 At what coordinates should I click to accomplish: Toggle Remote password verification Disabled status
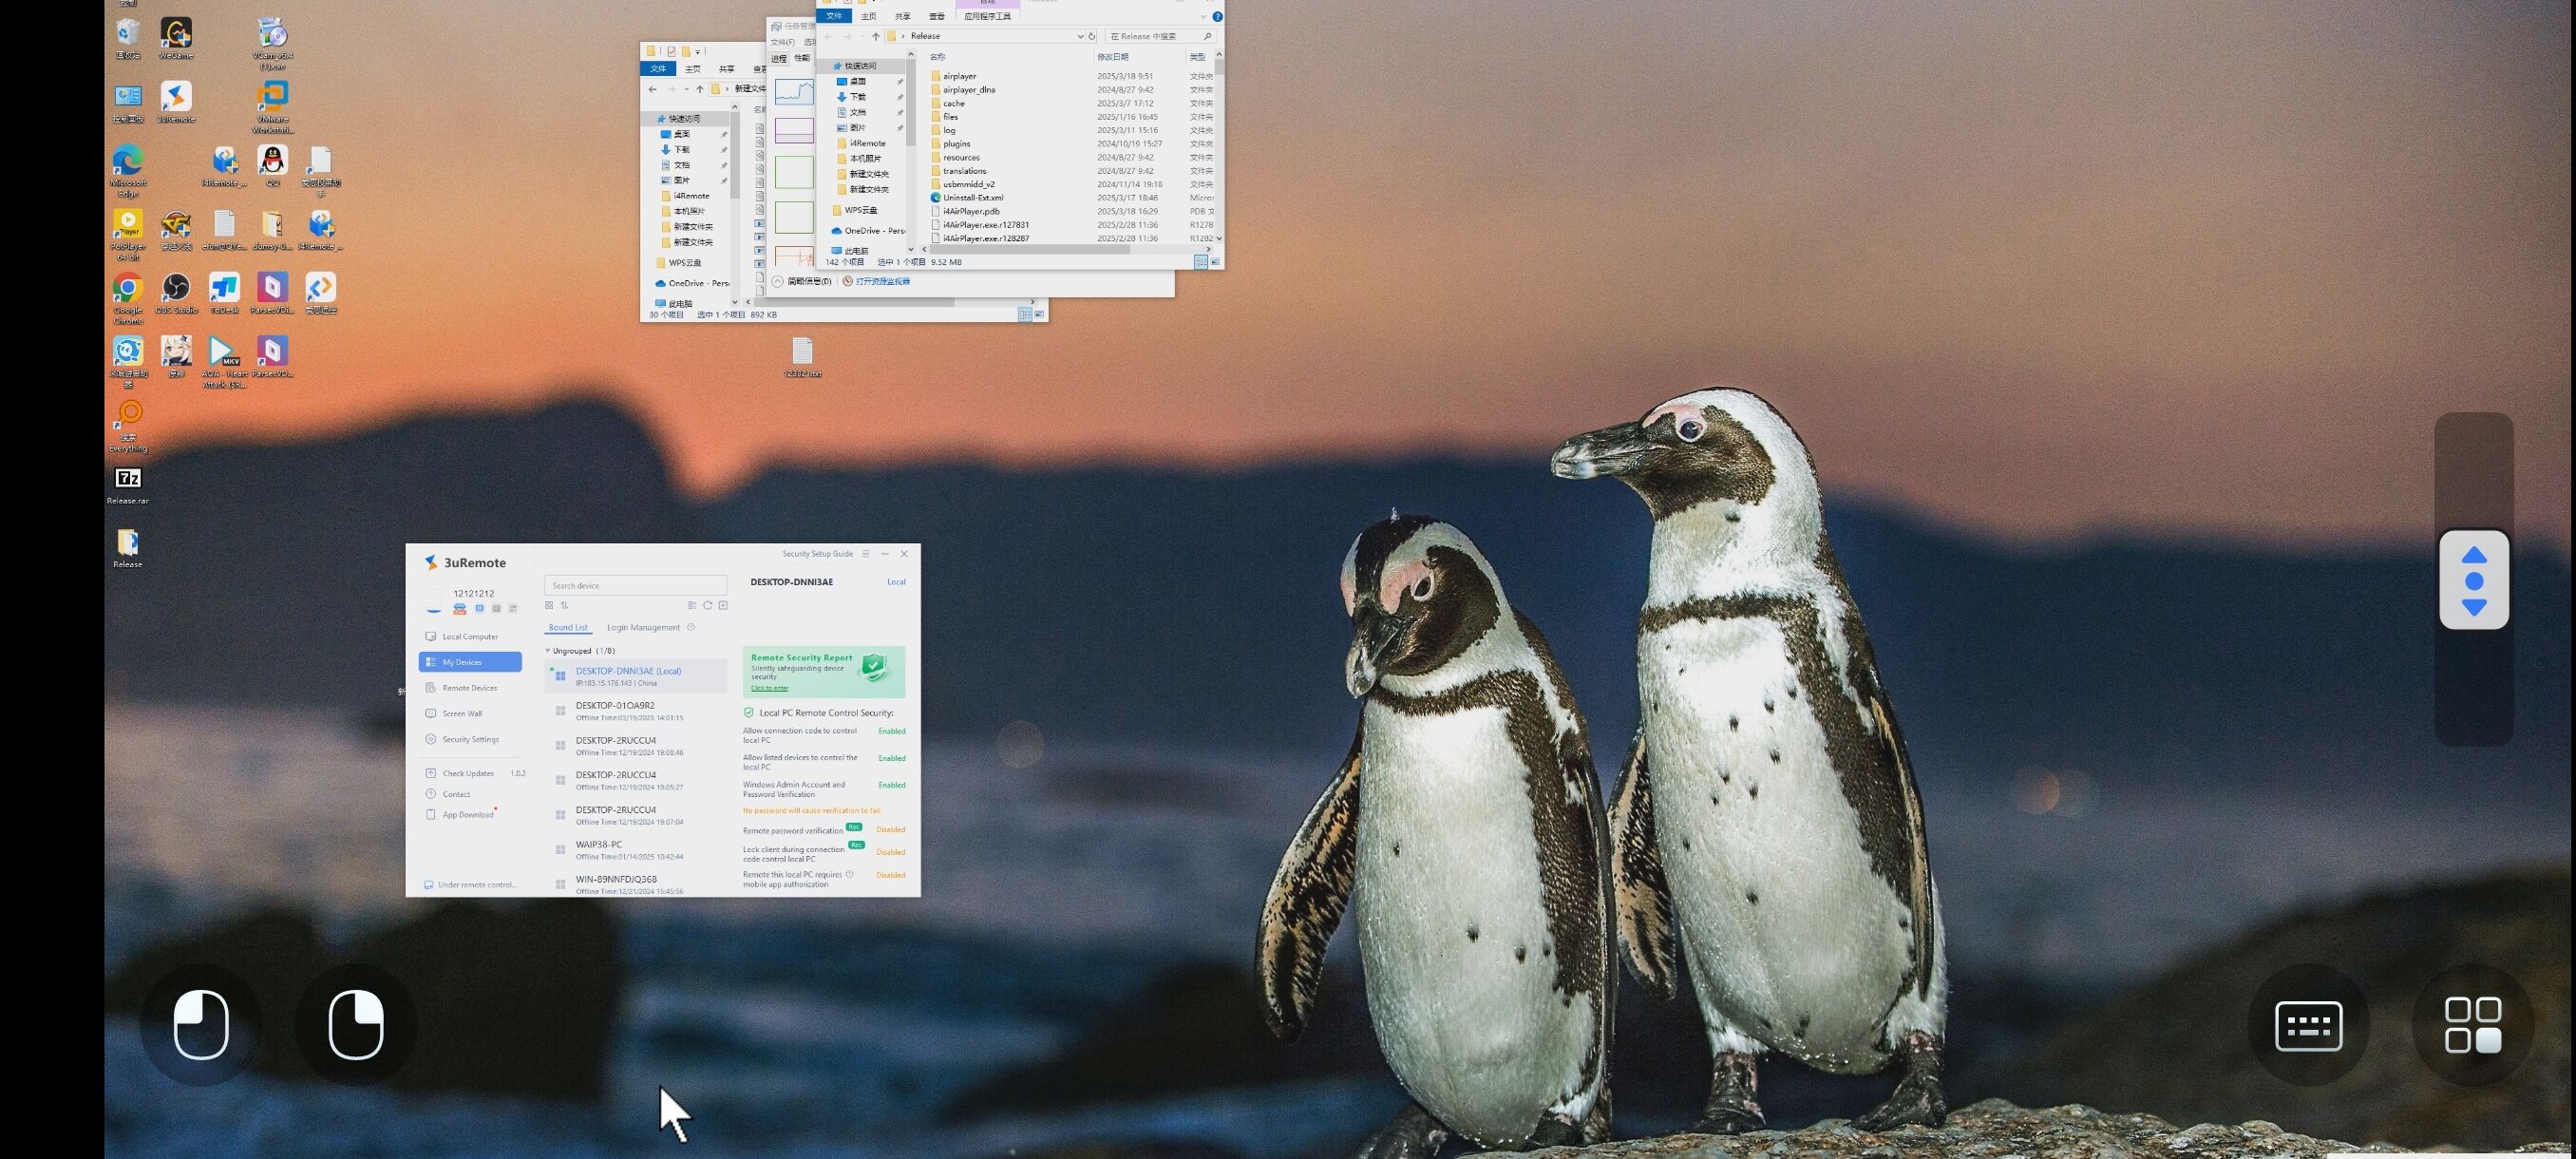coord(890,830)
